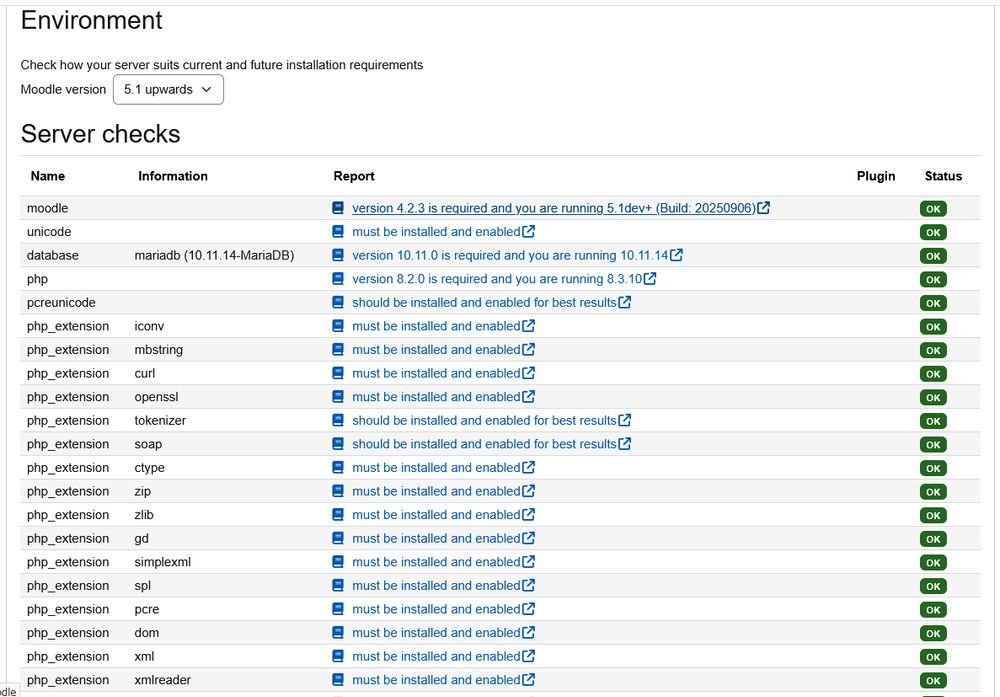Click the external link icon in the tokenizer row
This screenshot has height=697, width=1000.
coord(625,420)
